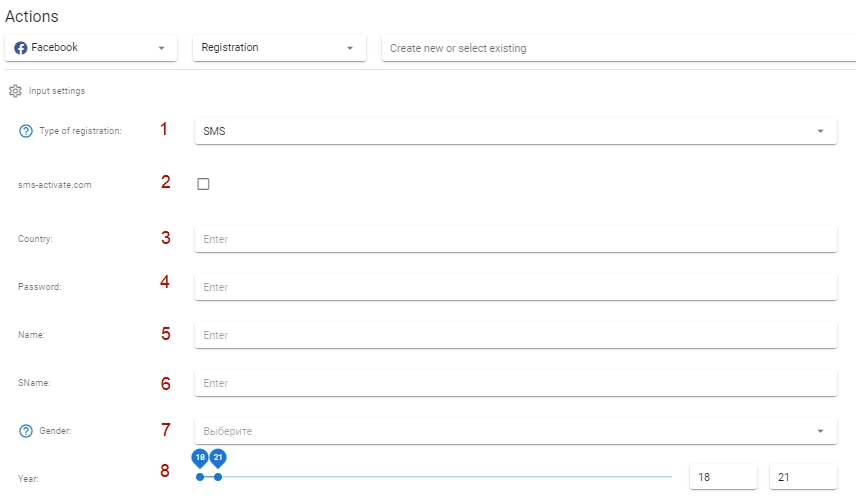Open the Gender selection dropdown
Viewport: 856px width, 496px height.
515,431
